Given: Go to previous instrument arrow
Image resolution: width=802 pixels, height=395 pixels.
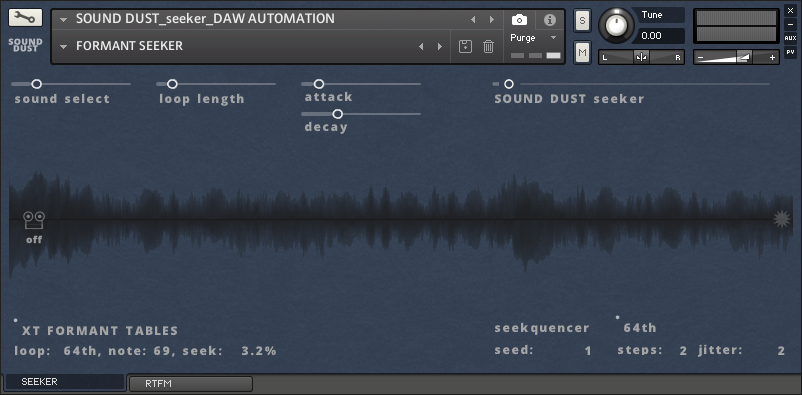Looking at the screenshot, I should 473,20.
